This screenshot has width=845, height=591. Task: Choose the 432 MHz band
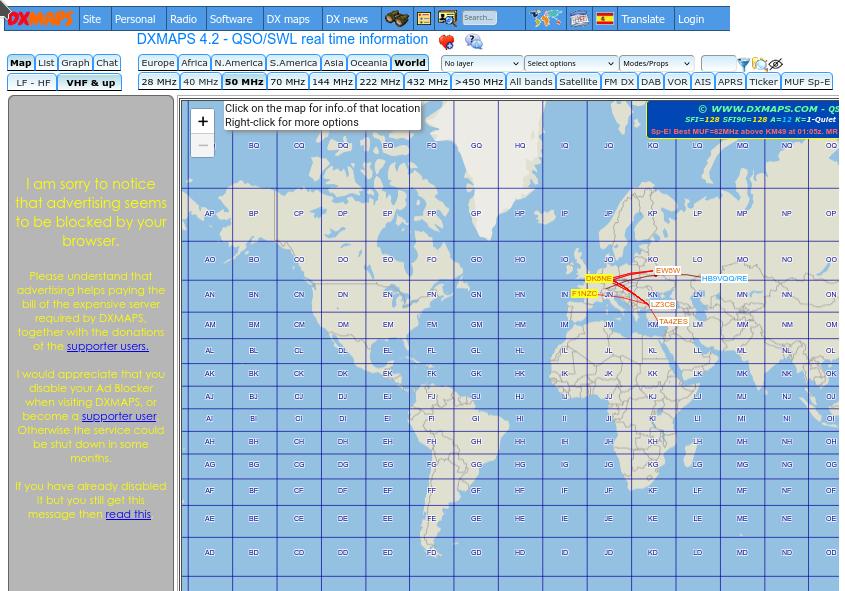coord(427,82)
